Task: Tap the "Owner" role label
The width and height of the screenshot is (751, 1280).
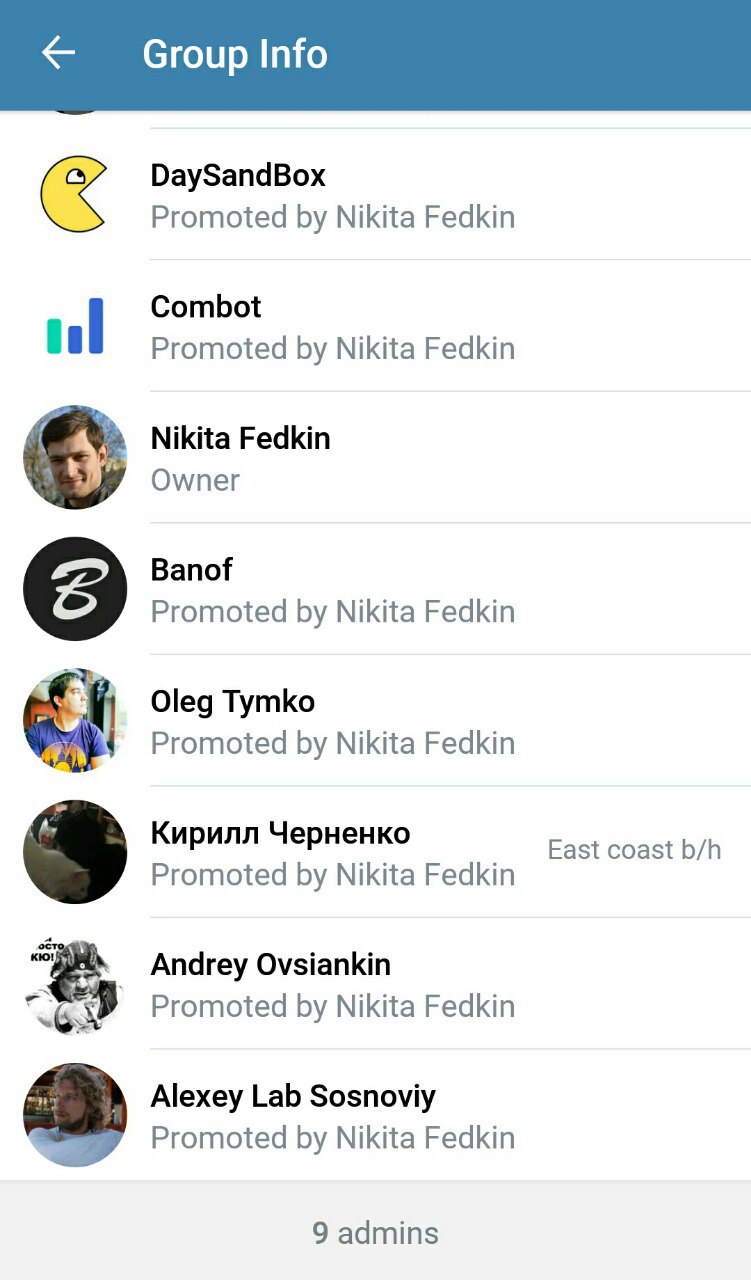Action: click(x=195, y=480)
